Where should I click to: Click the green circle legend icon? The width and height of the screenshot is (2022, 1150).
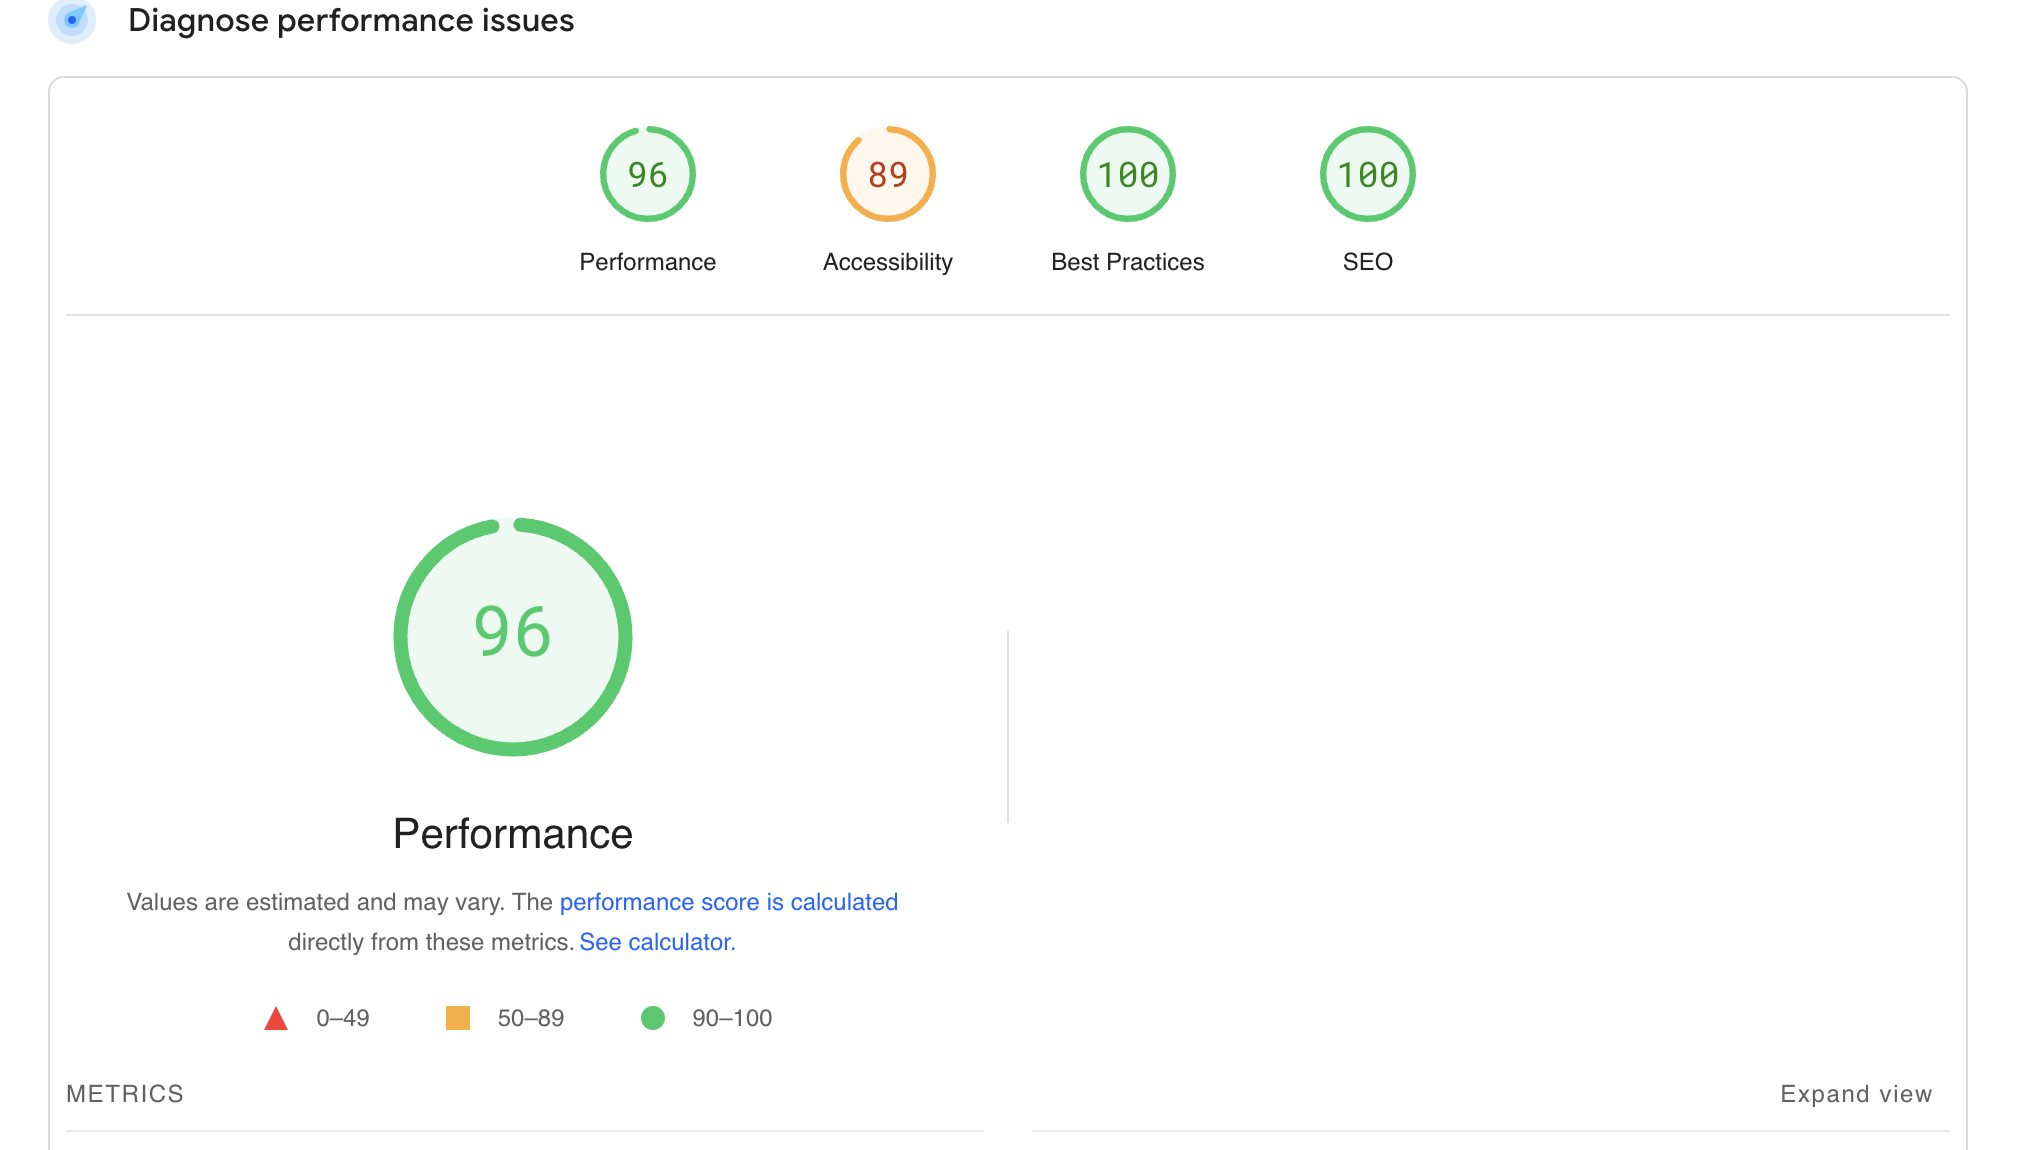coord(653,1018)
